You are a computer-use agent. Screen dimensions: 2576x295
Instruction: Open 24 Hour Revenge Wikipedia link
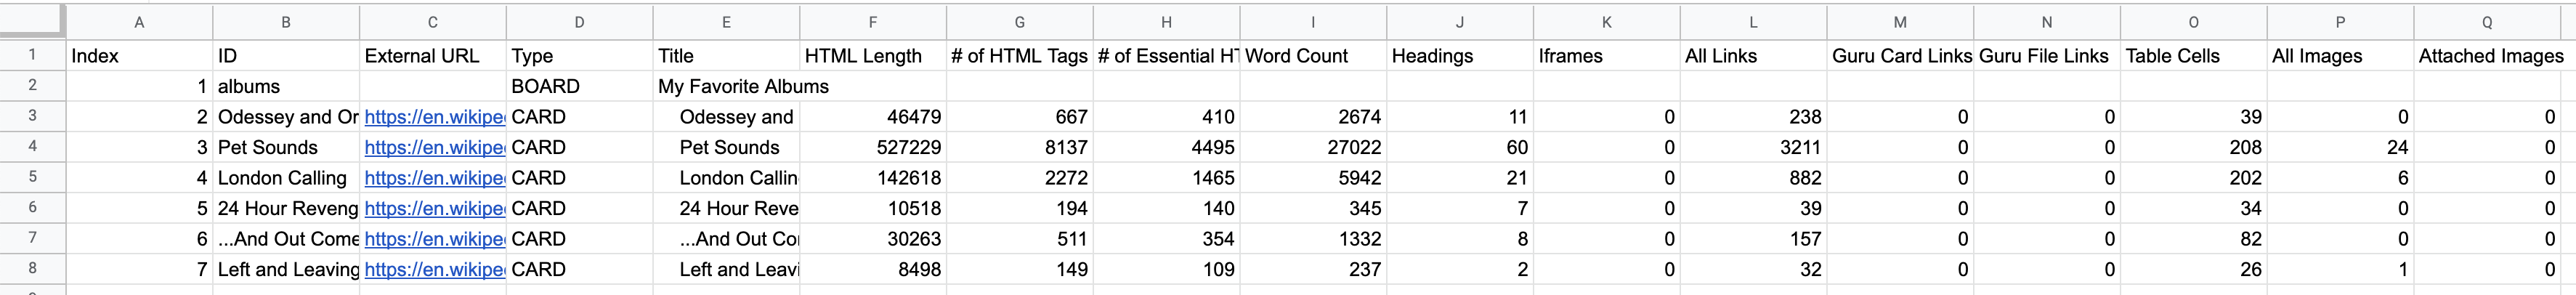click(434, 208)
